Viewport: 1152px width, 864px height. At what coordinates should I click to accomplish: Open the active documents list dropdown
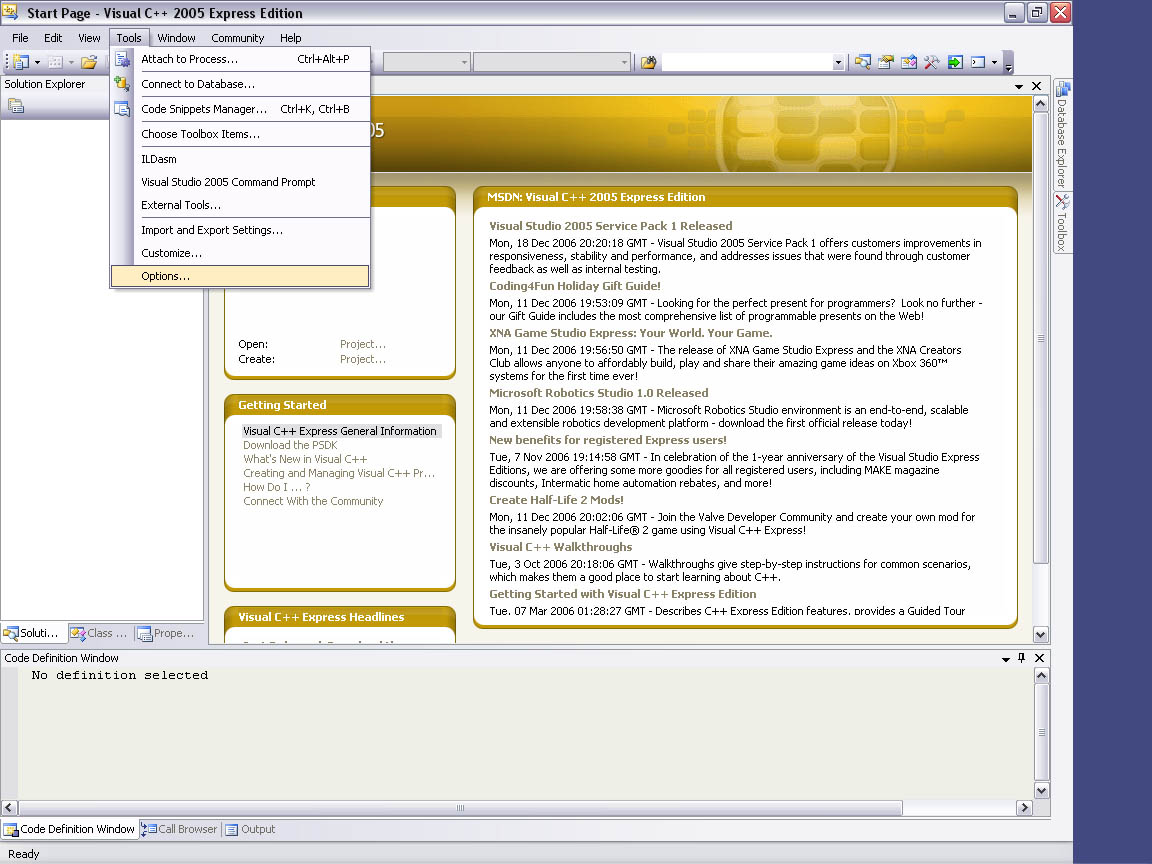click(1019, 87)
